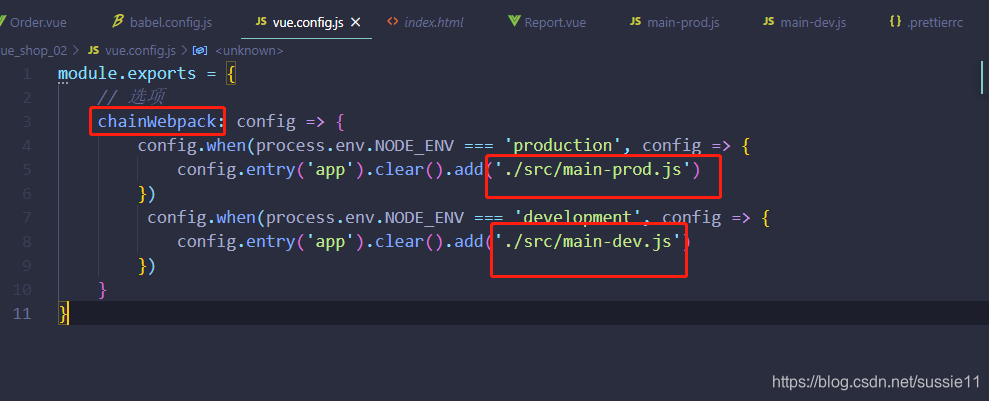Open the main-prod.js tab
Viewport: 989px width, 401px height.
682,23
